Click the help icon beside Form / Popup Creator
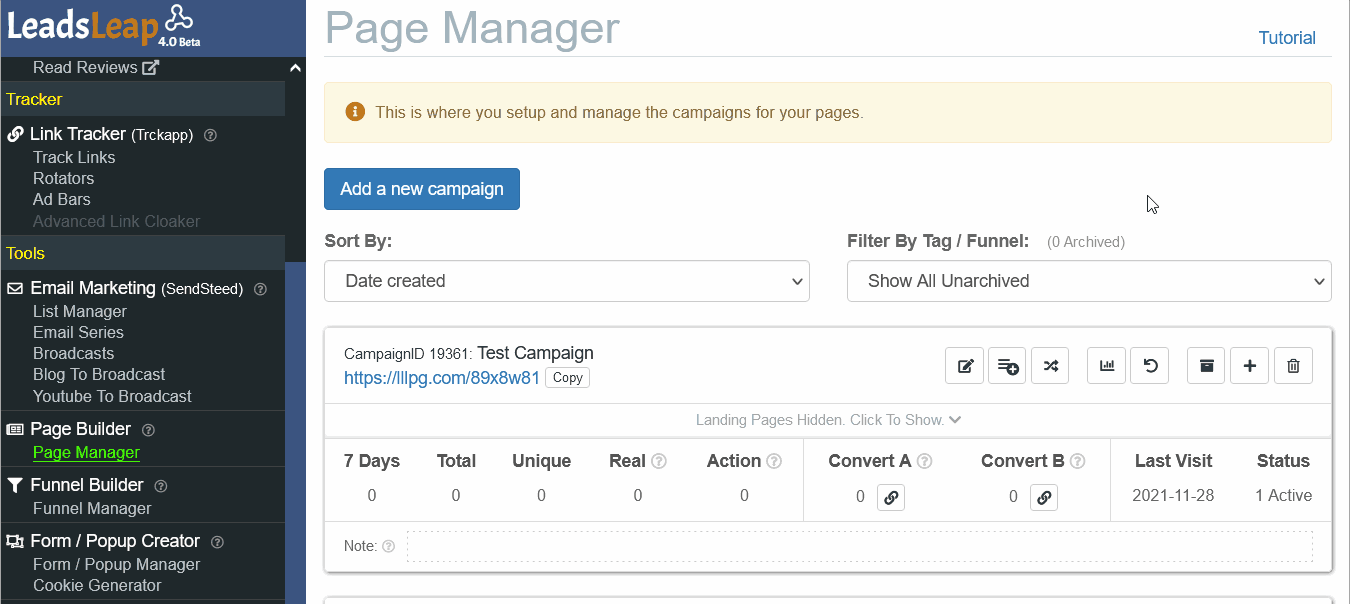Screen dimensions: 1350x604 click(217, 542)
